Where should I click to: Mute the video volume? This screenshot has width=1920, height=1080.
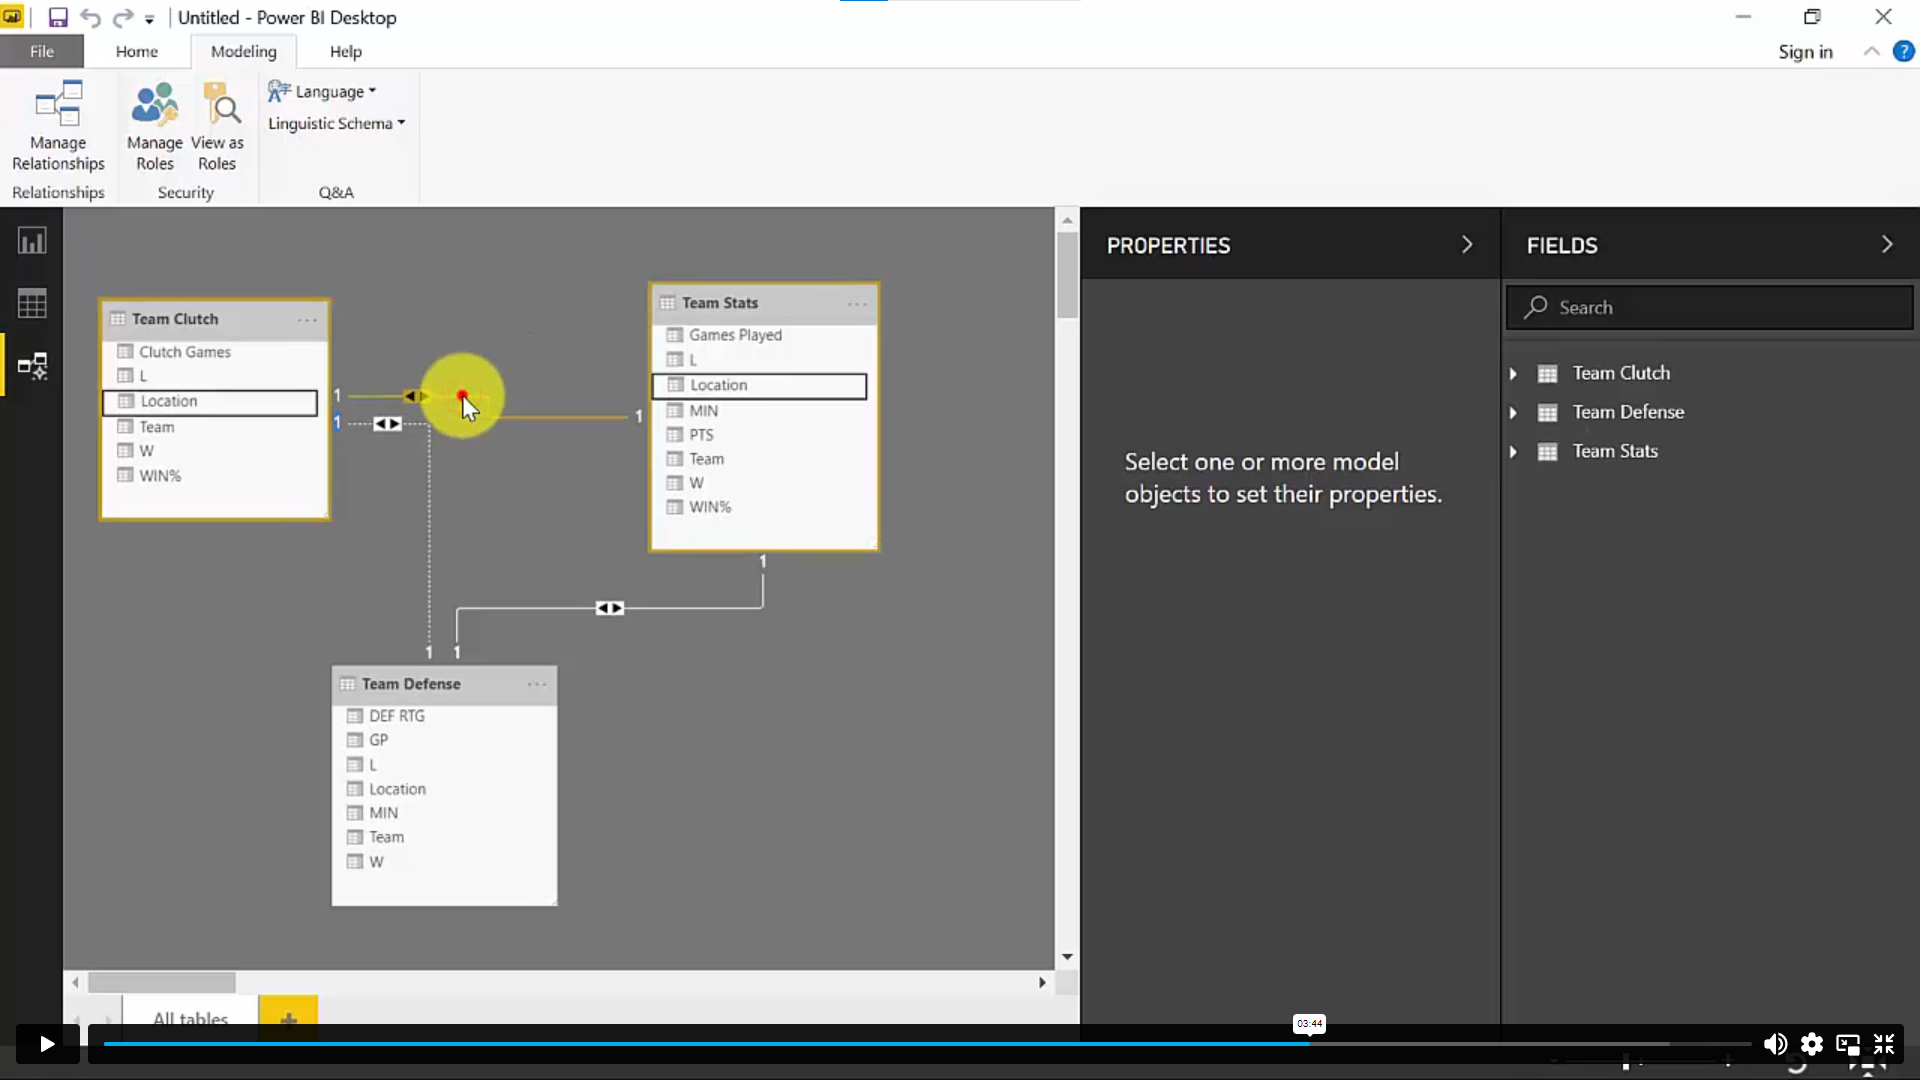pyautogui.click(x=1775, y=1044)
